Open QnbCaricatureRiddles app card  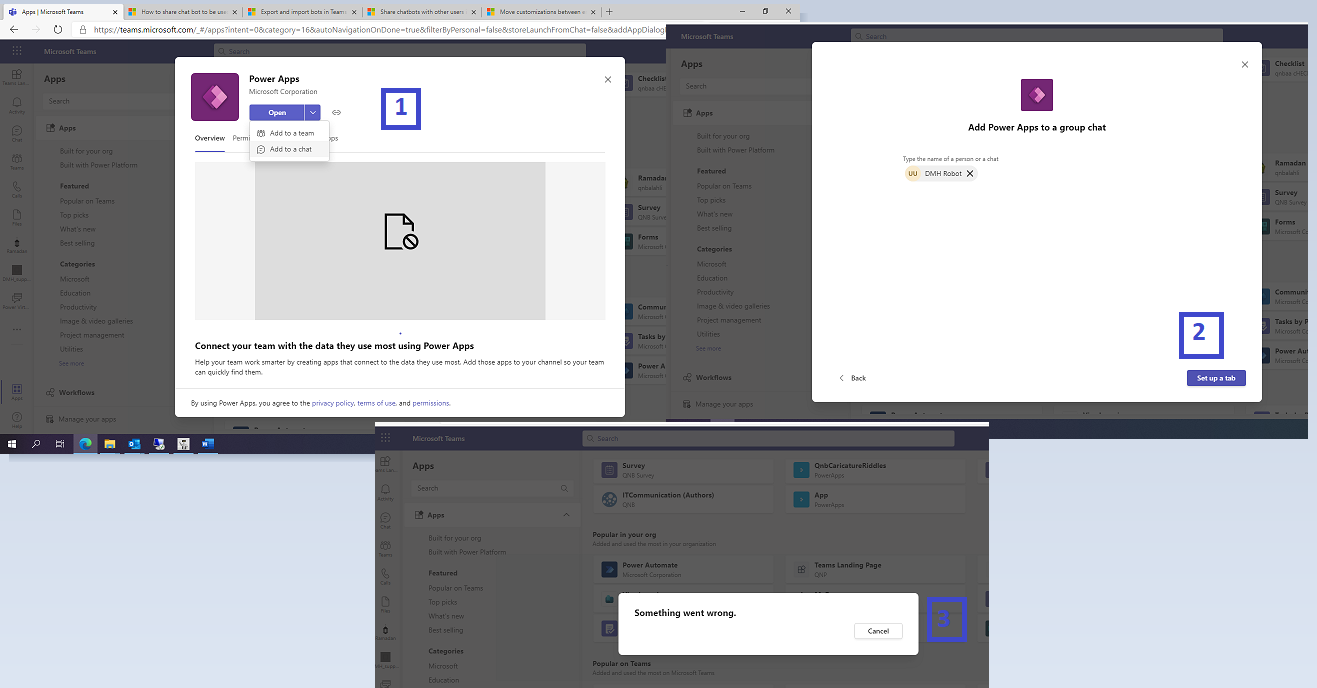[877, 470]
